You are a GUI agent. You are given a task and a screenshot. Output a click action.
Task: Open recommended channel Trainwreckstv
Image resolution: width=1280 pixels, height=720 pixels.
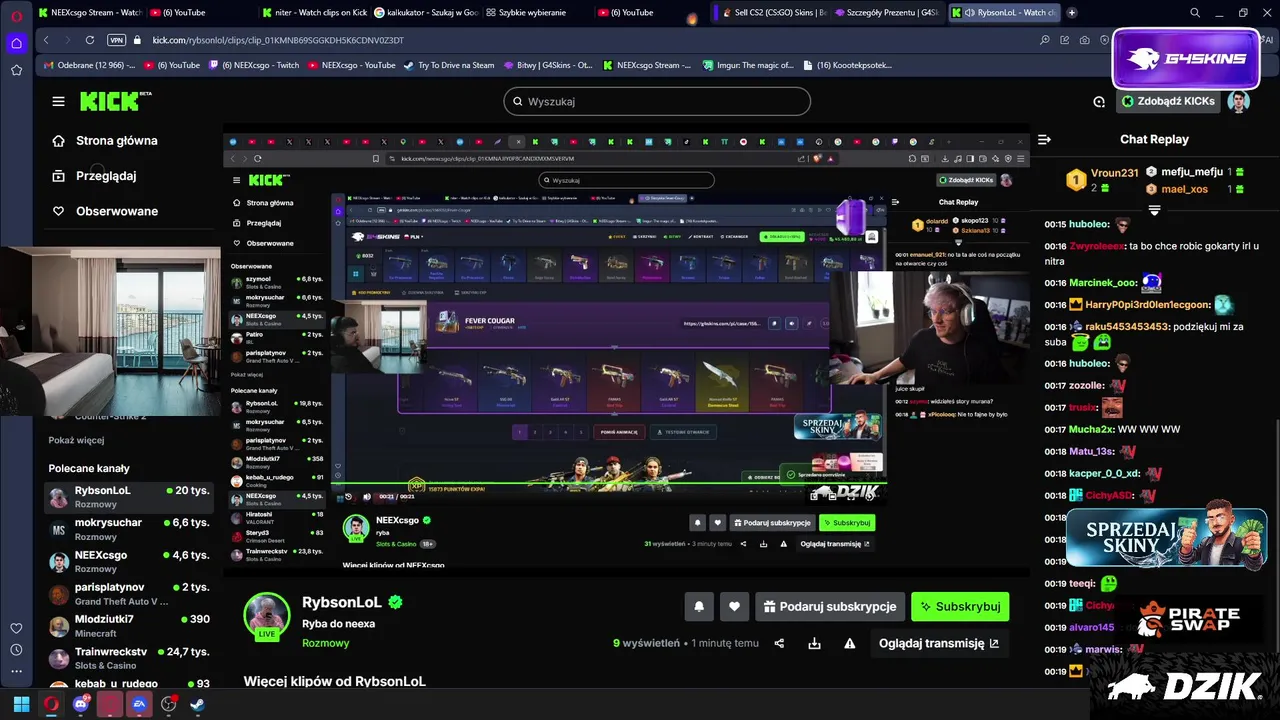click(129, 657)
